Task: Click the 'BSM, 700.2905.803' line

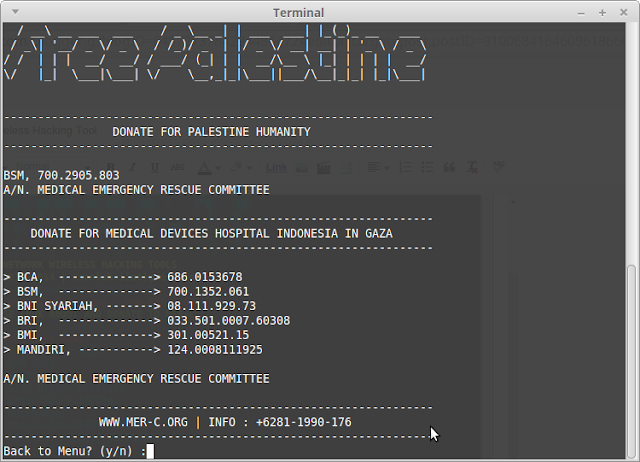Action: [x=62, y=175]
